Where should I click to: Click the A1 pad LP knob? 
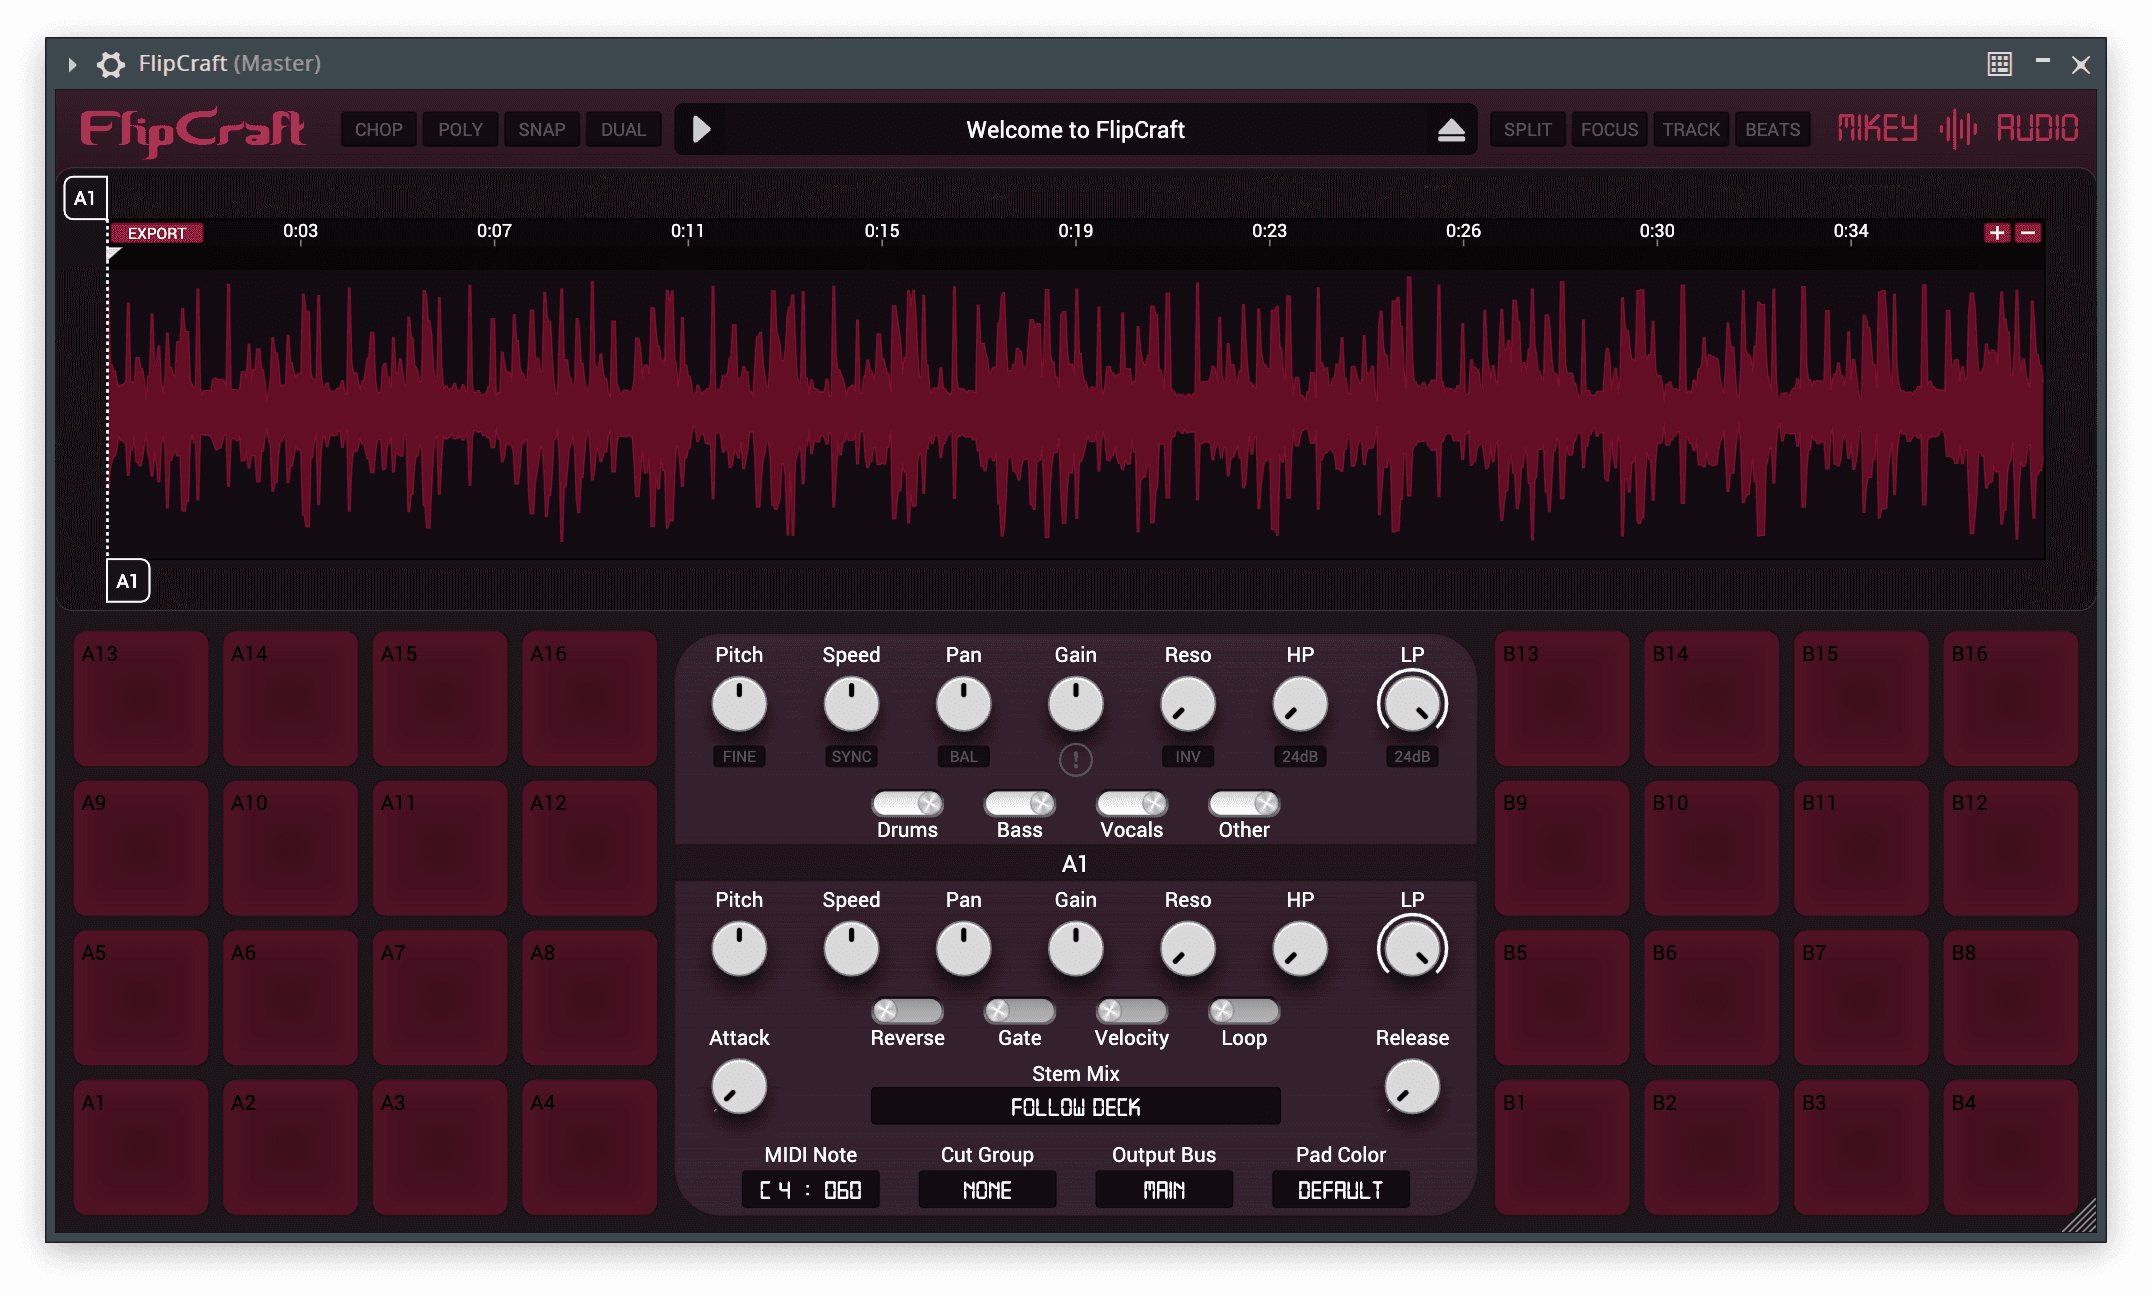(x=1412, y=949)
